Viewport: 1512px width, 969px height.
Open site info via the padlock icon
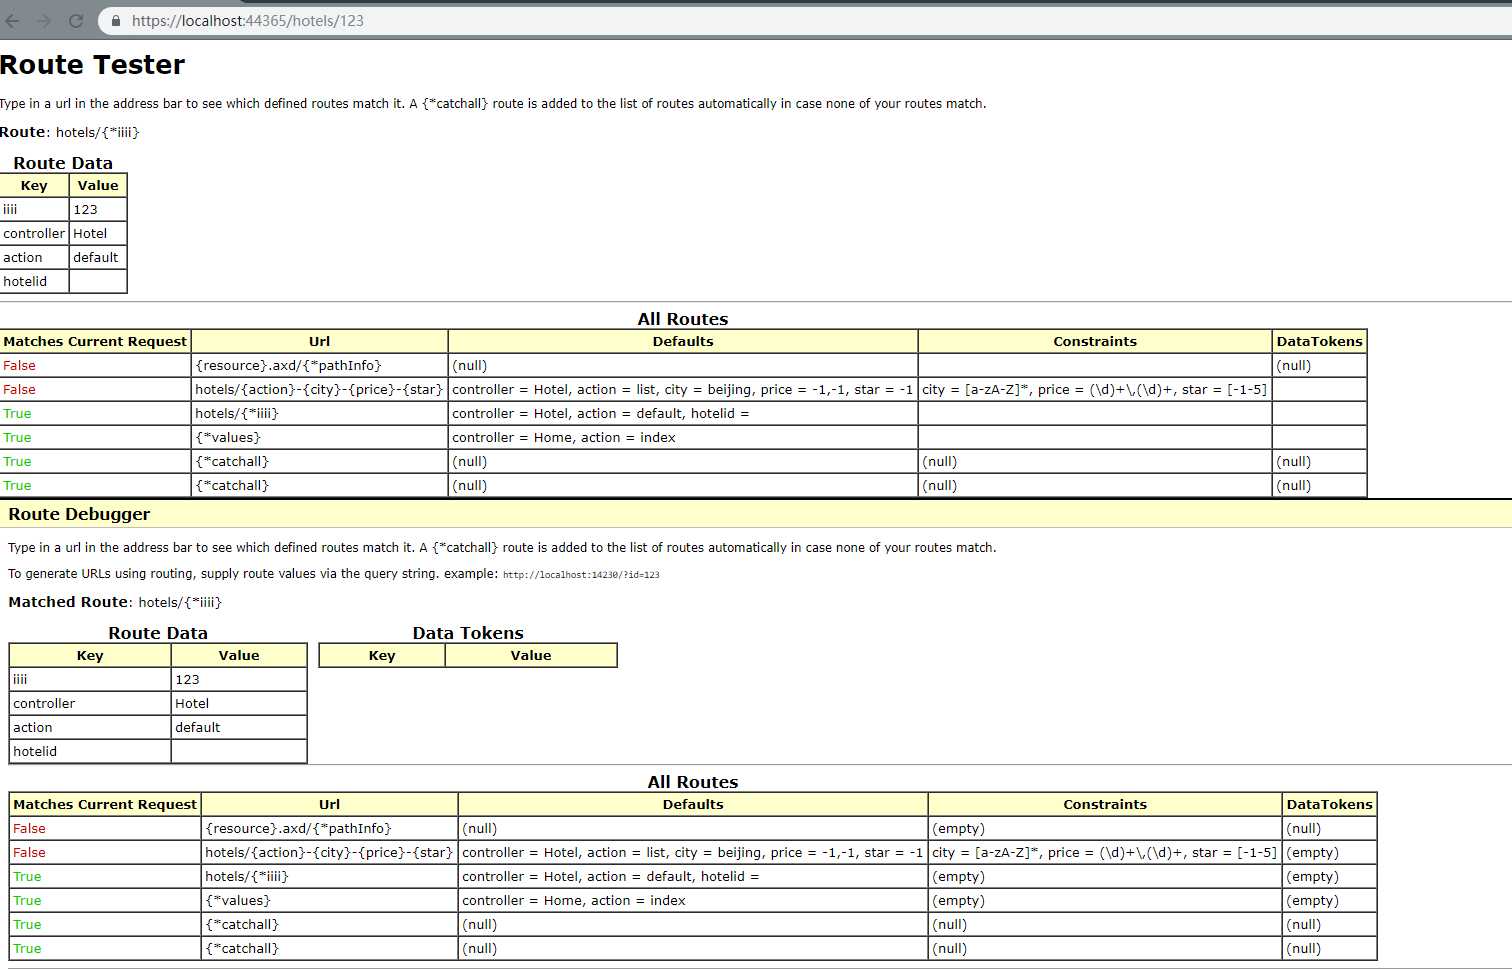click(x=116, y=20)
